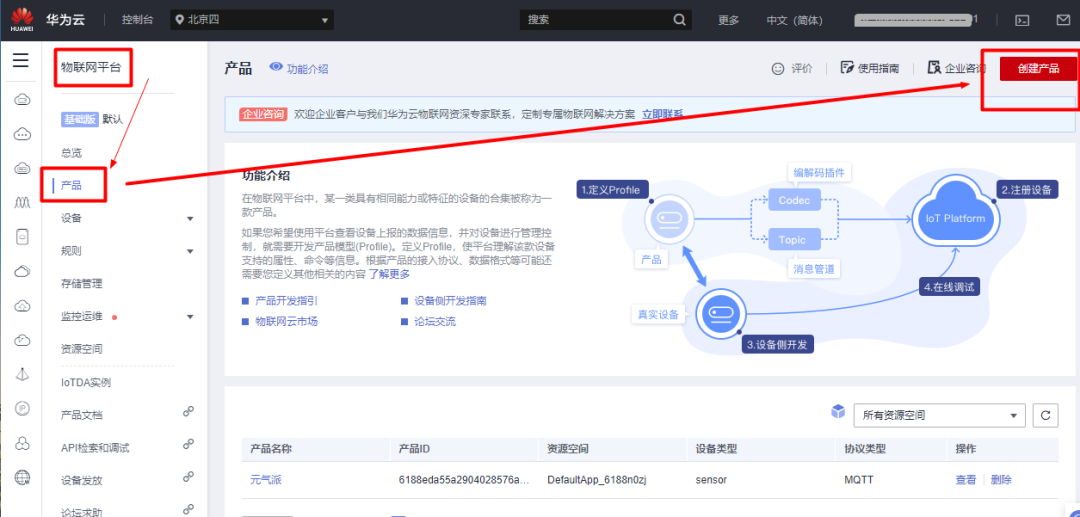Expand the 设备 sidebar menu
This screenshot has height=517, width=1080.
tap(190, 219)
